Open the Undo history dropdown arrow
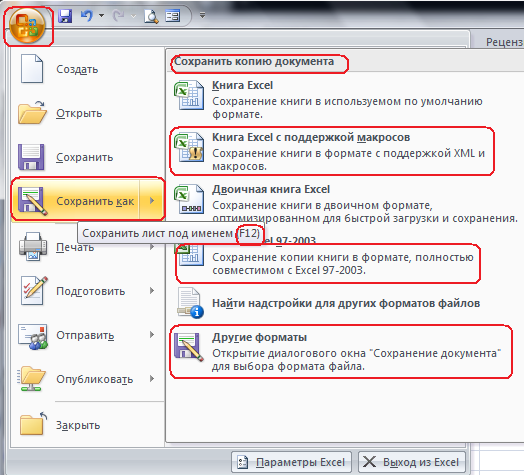This screenshot has height=475, width=524. 101,15
